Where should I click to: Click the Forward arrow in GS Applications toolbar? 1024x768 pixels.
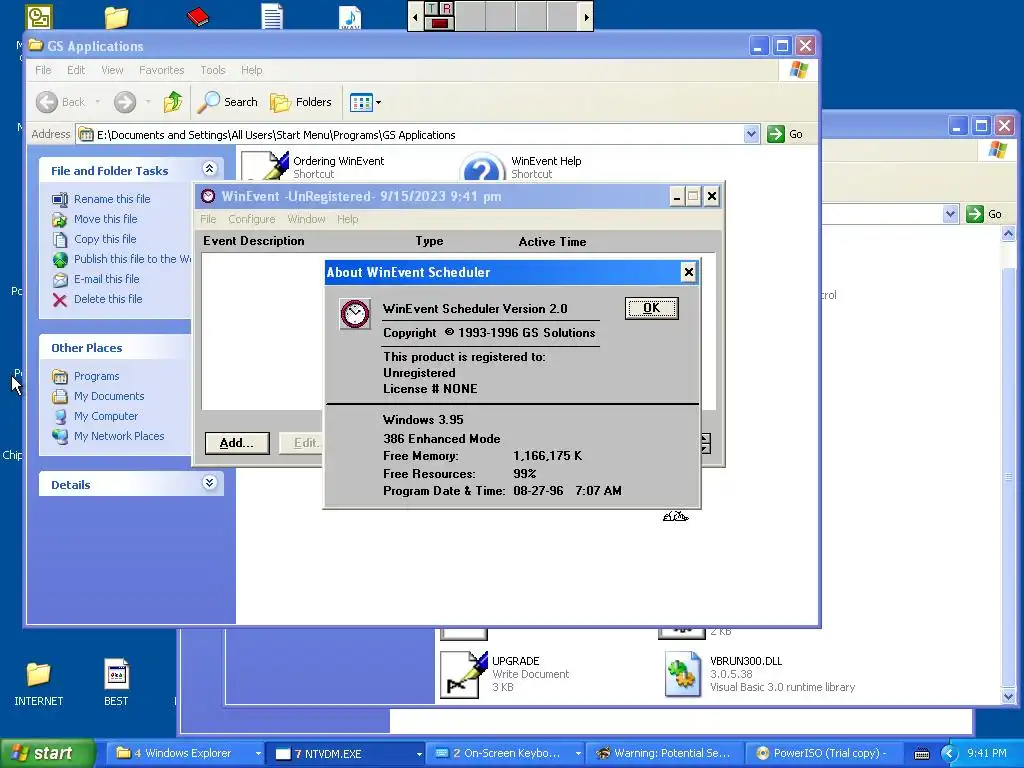tap(125, 102)
